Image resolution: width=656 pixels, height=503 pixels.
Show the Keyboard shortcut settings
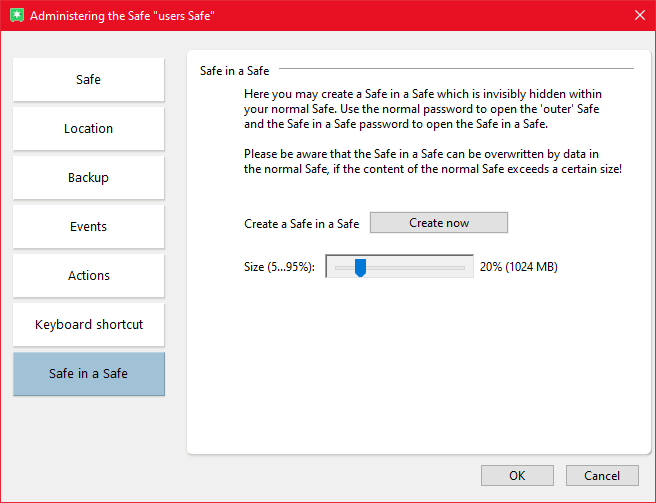[89, 325]
